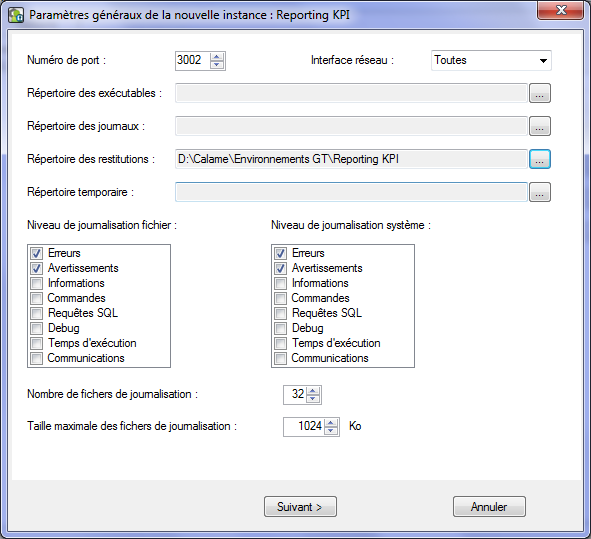Check Debug under journalisation système
Image resolution: width=591 pixels, height=539 pixels.
[x=280, y=328]
